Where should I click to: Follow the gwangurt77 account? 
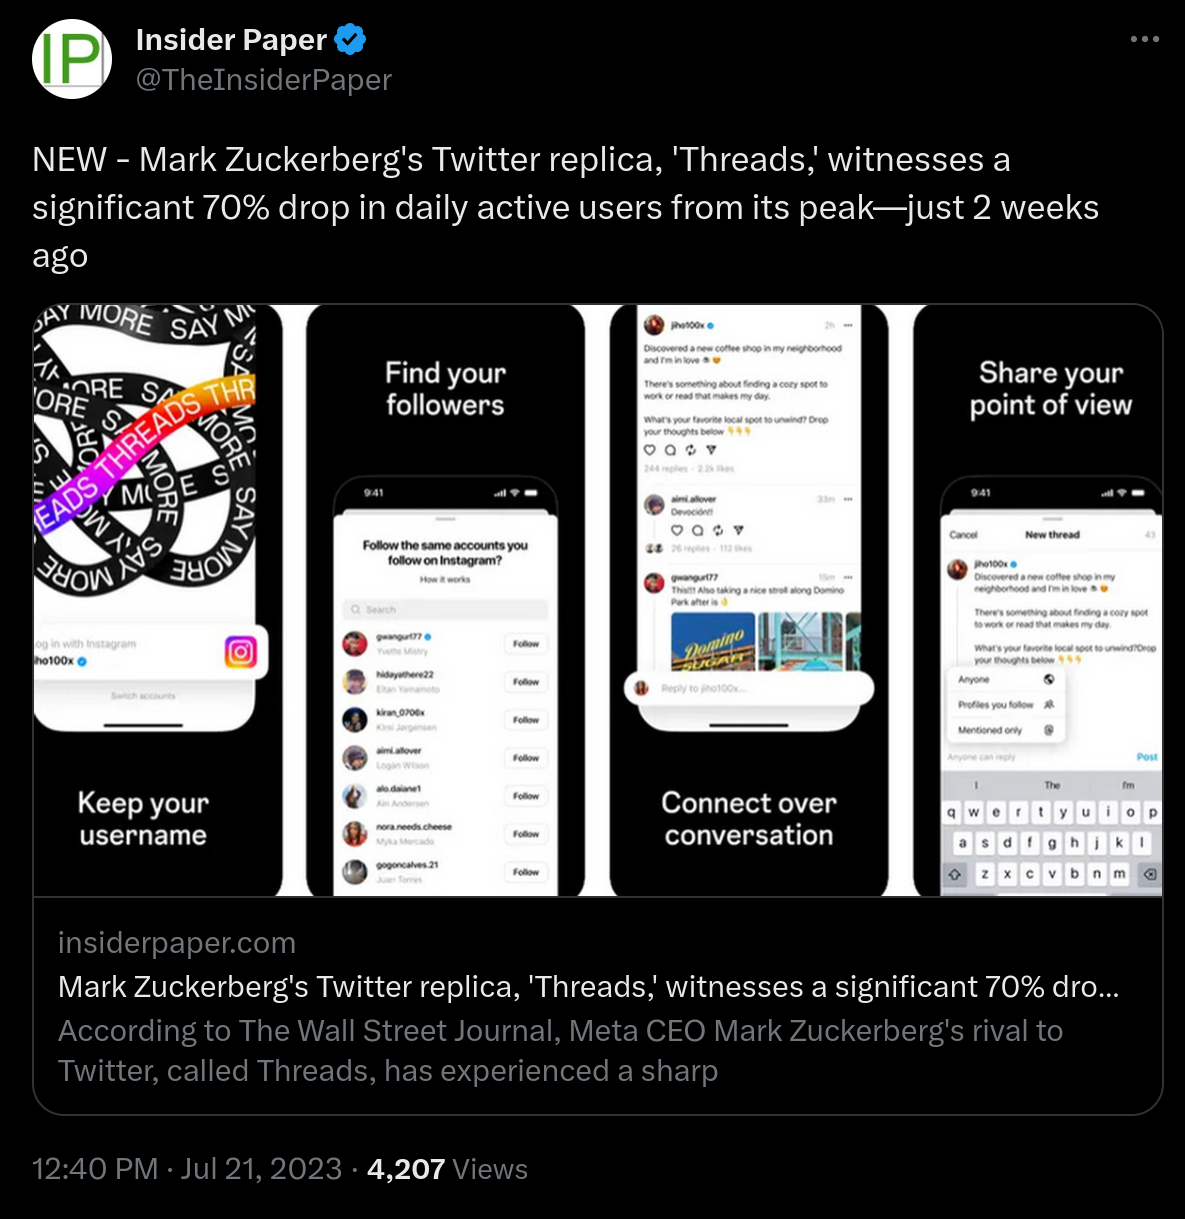pos(526,644)
